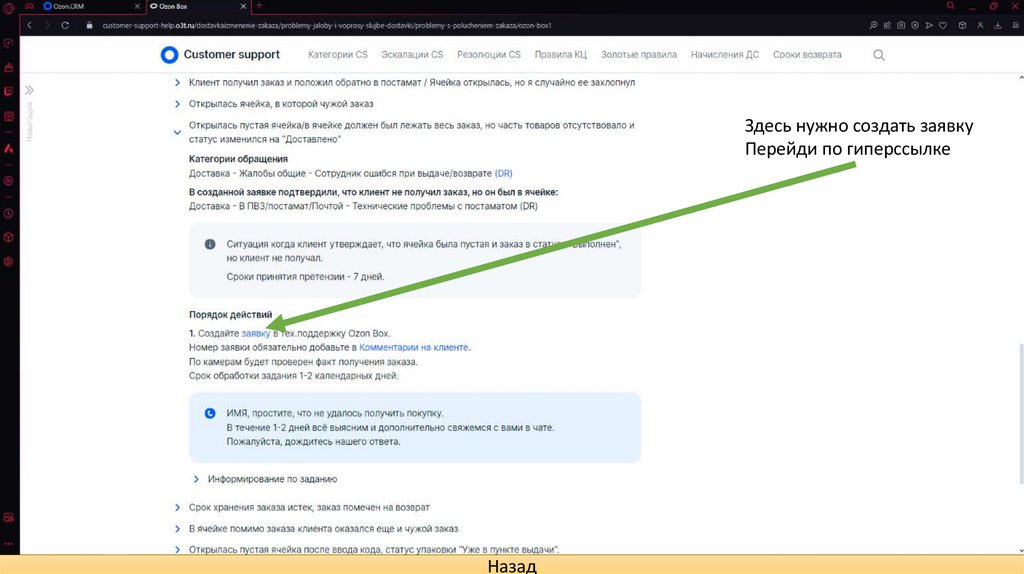The image size is (1024, 574).
Task: Click heading 'Порядок действий'
Action: tap(231, 315)
